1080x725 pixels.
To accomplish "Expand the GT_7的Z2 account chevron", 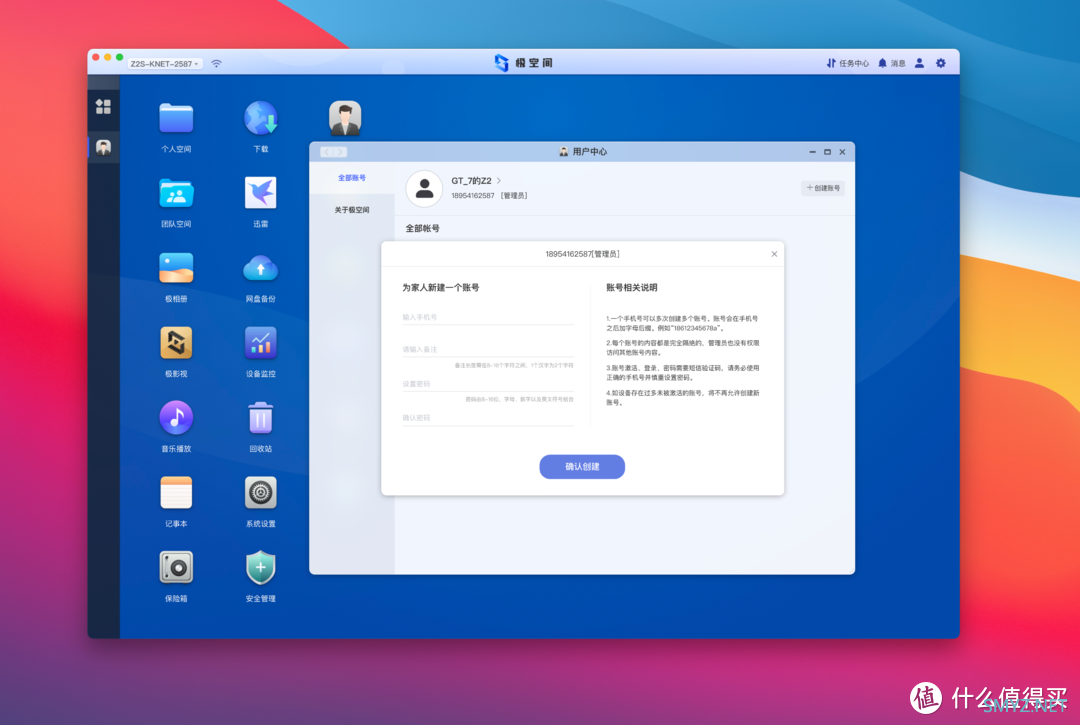I will pyautogui.click(x=499, y=180).
